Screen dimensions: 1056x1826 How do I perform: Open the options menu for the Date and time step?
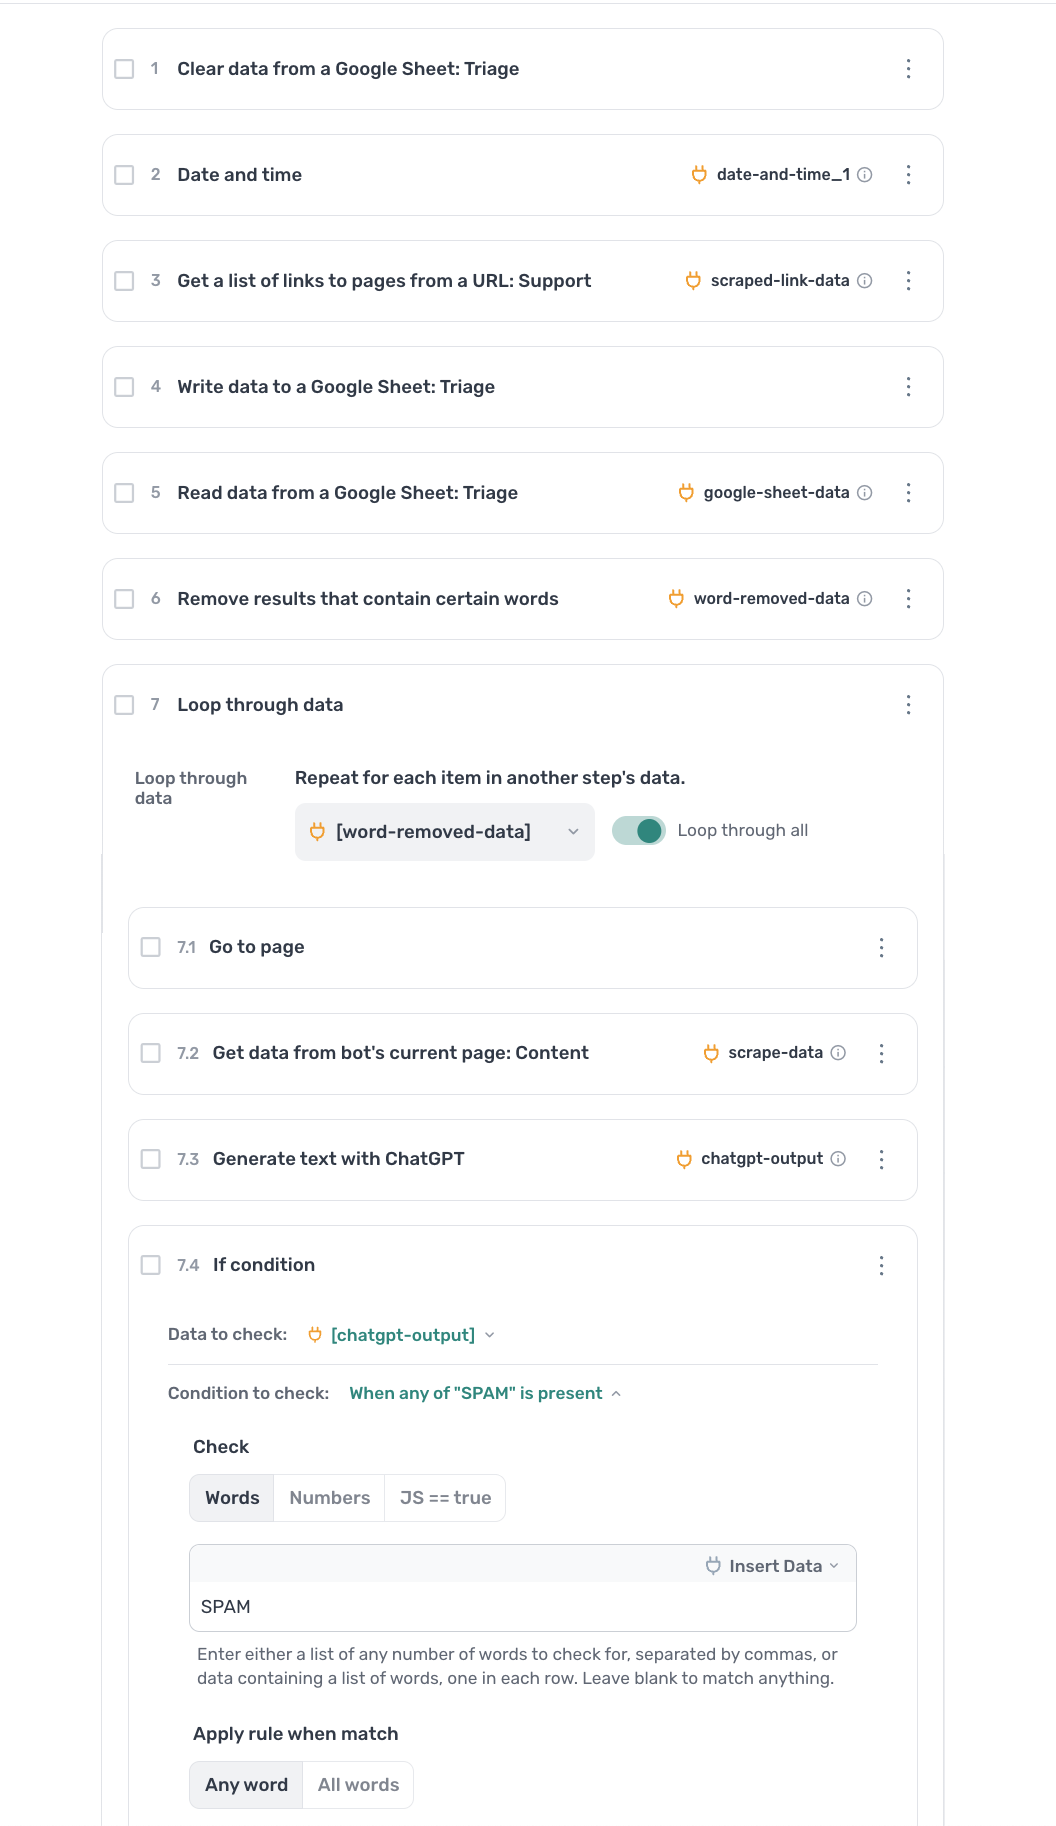[x=908, y=174]
